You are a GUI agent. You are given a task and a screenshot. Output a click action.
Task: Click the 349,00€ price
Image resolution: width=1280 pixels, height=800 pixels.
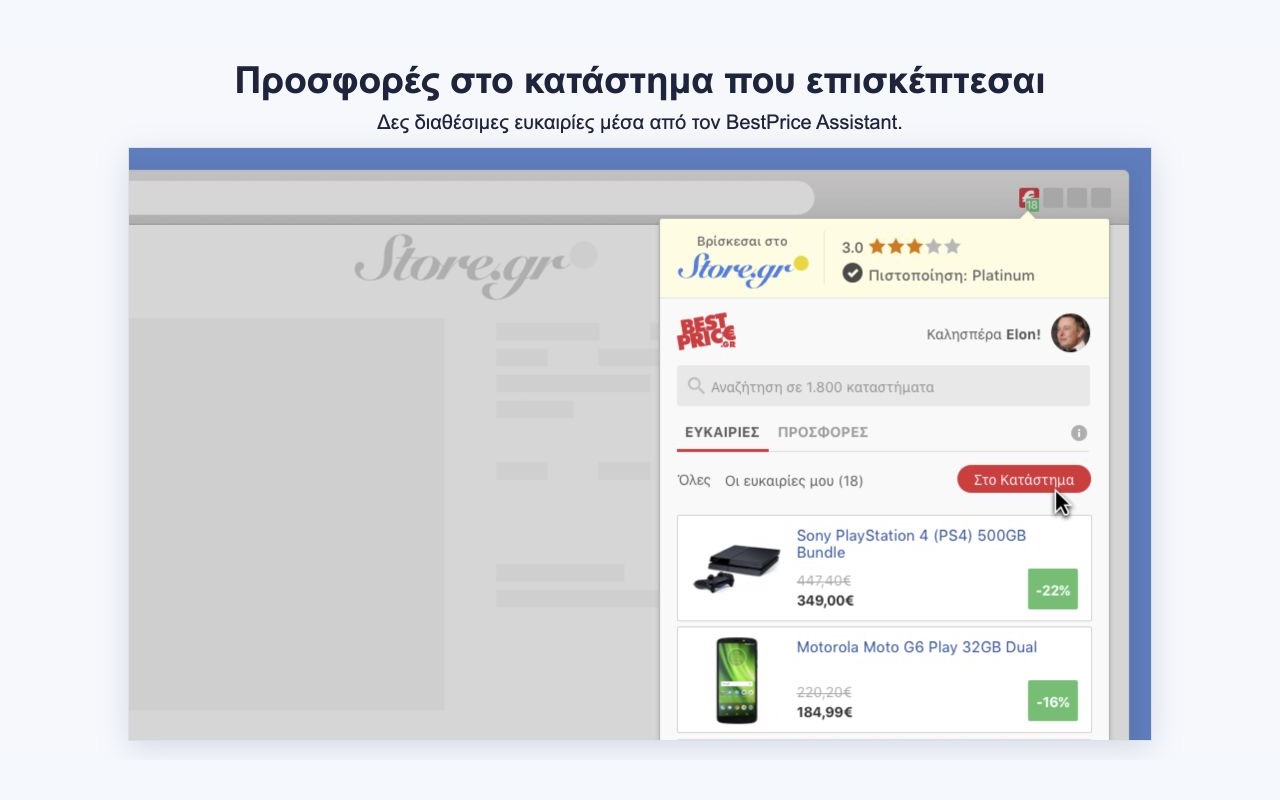coord(825,600)
